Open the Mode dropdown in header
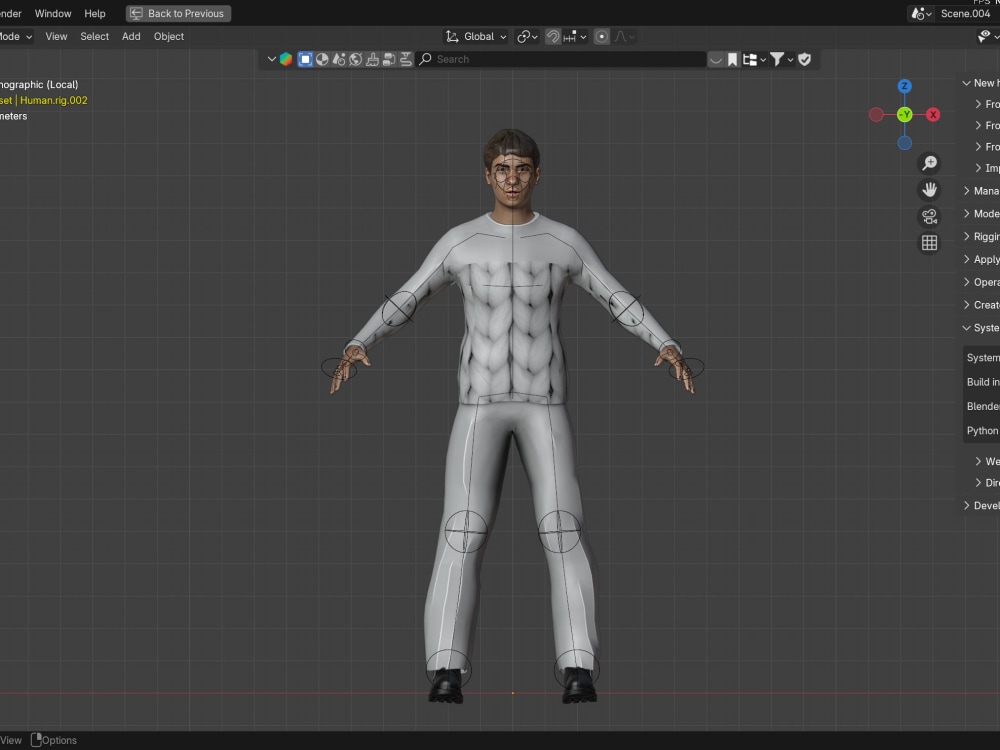1000x750 pixels. [x=14, y=36]
